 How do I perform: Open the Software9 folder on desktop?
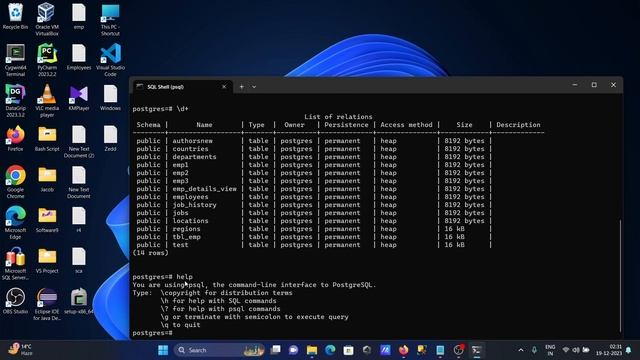[47, 220]
